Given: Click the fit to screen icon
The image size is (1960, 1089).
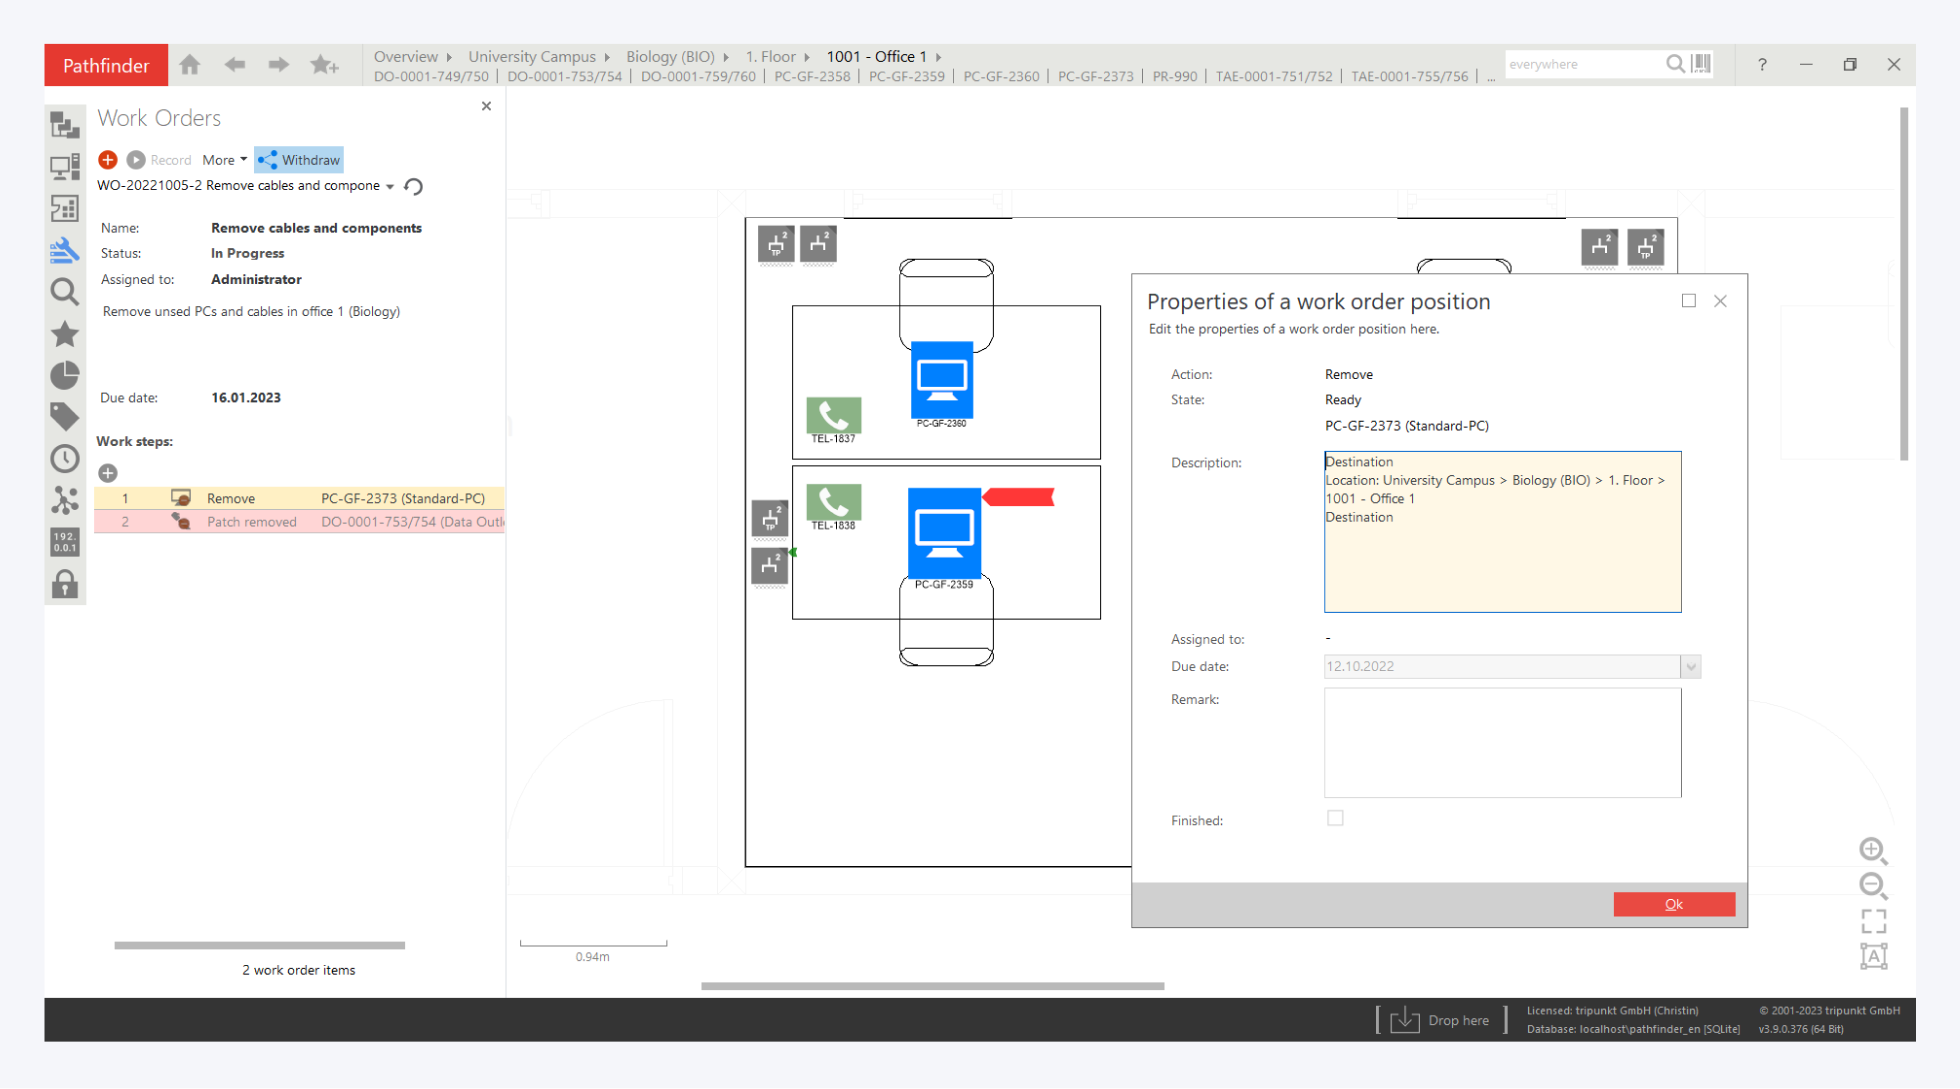Looking at the screenshot, I should coord(1873,921).
